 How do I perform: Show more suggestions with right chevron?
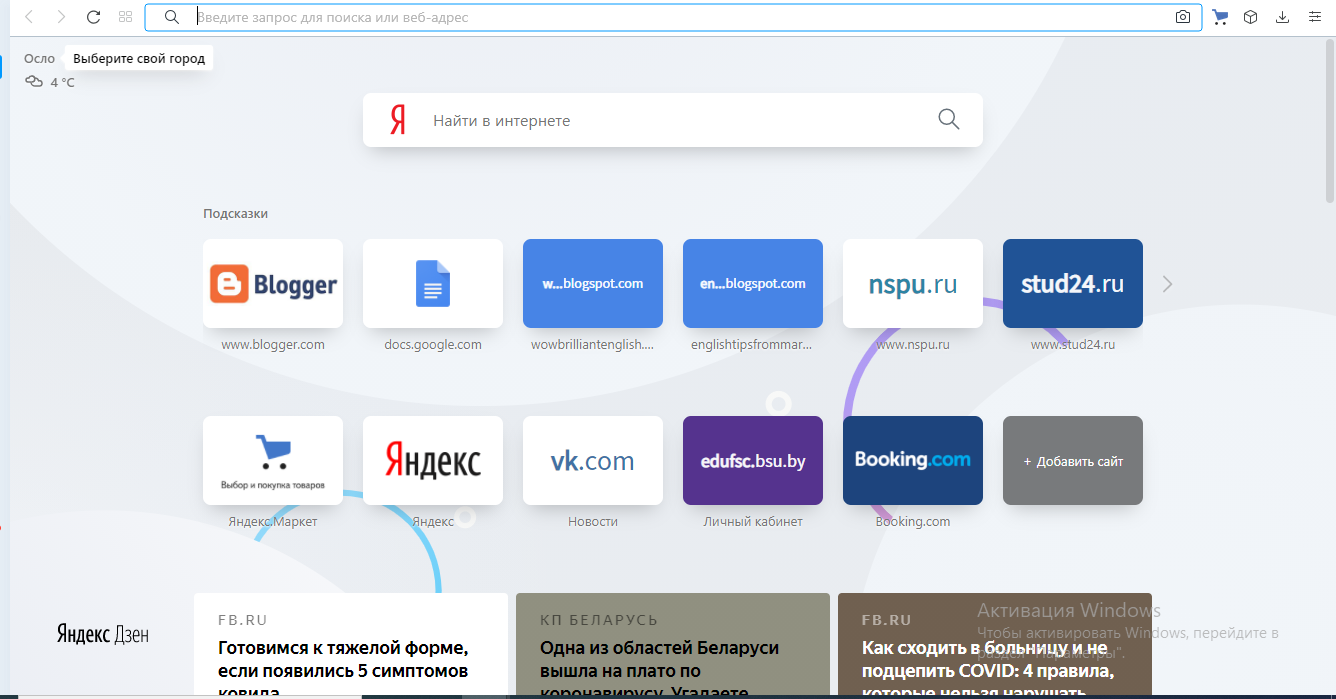point(1167,284)
